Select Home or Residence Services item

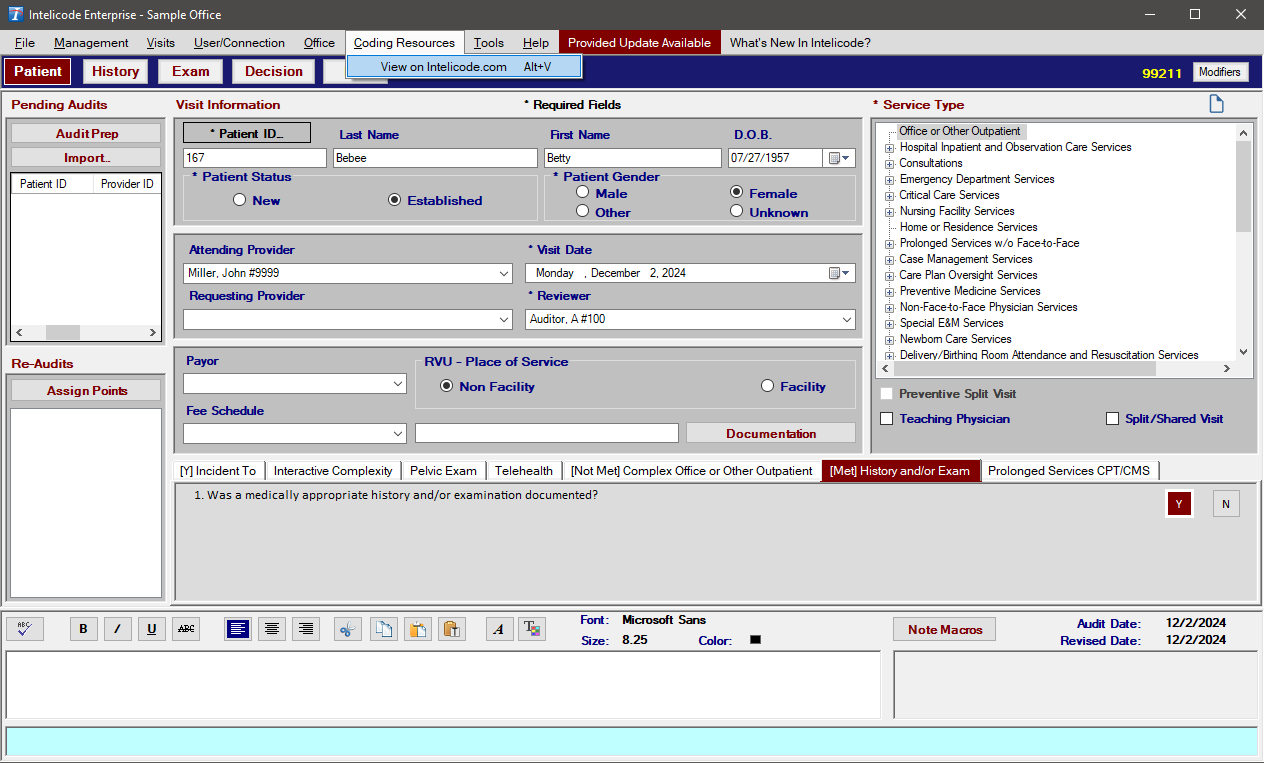(968, 227)
